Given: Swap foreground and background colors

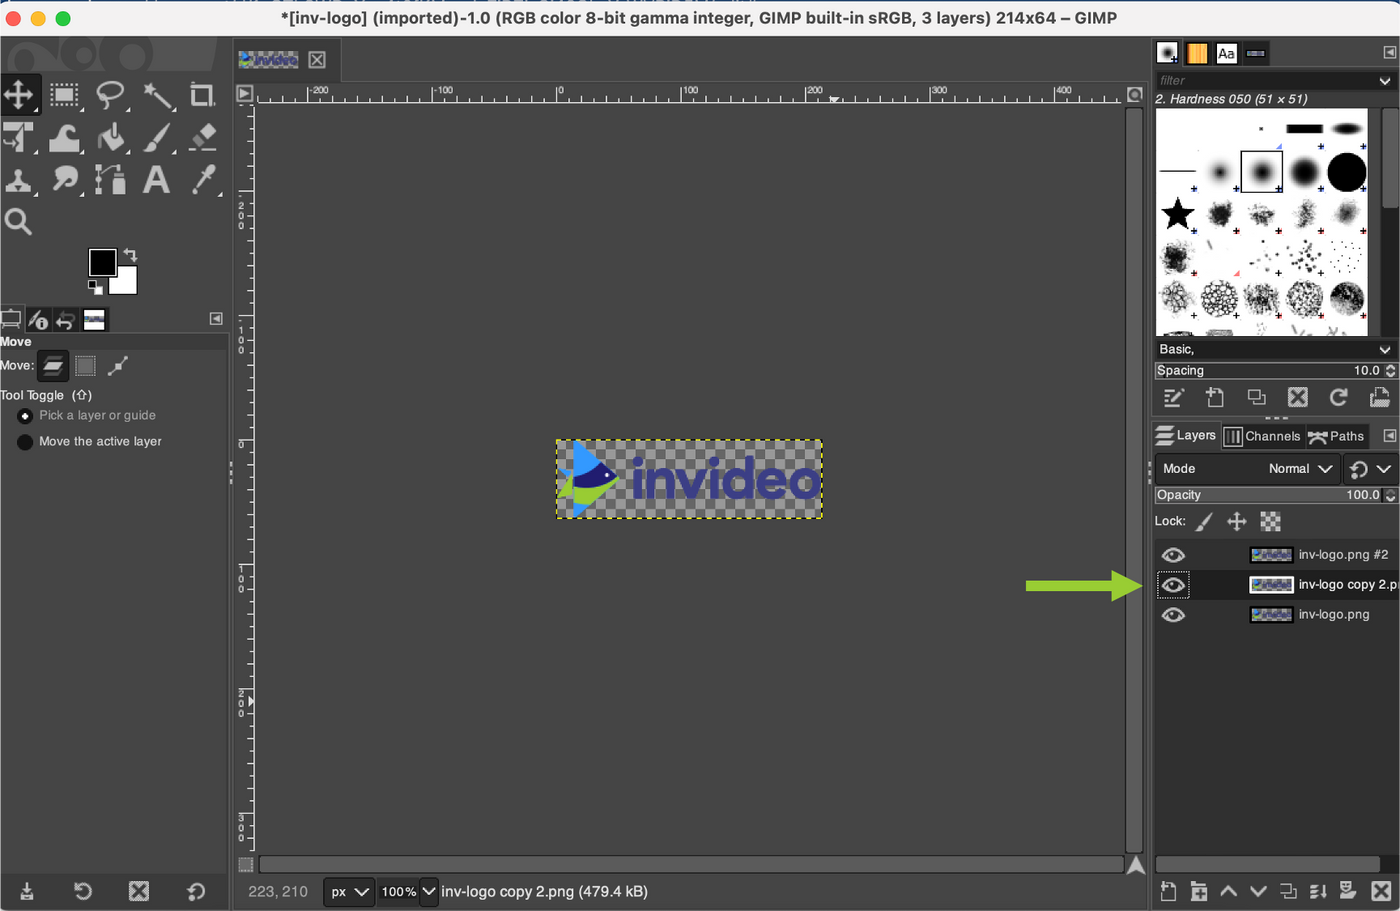Looking at the screenshot, I should pos(130,255).
